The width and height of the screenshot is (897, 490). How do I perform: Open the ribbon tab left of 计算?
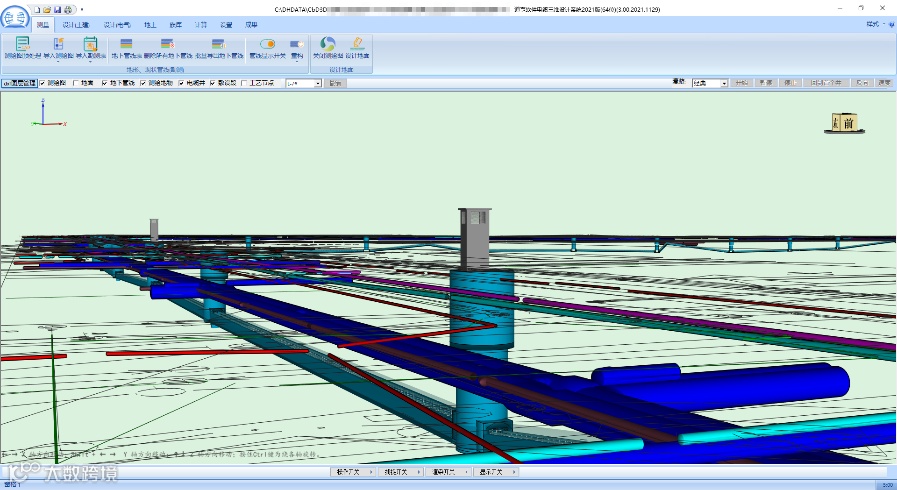[x=176, y=25]
